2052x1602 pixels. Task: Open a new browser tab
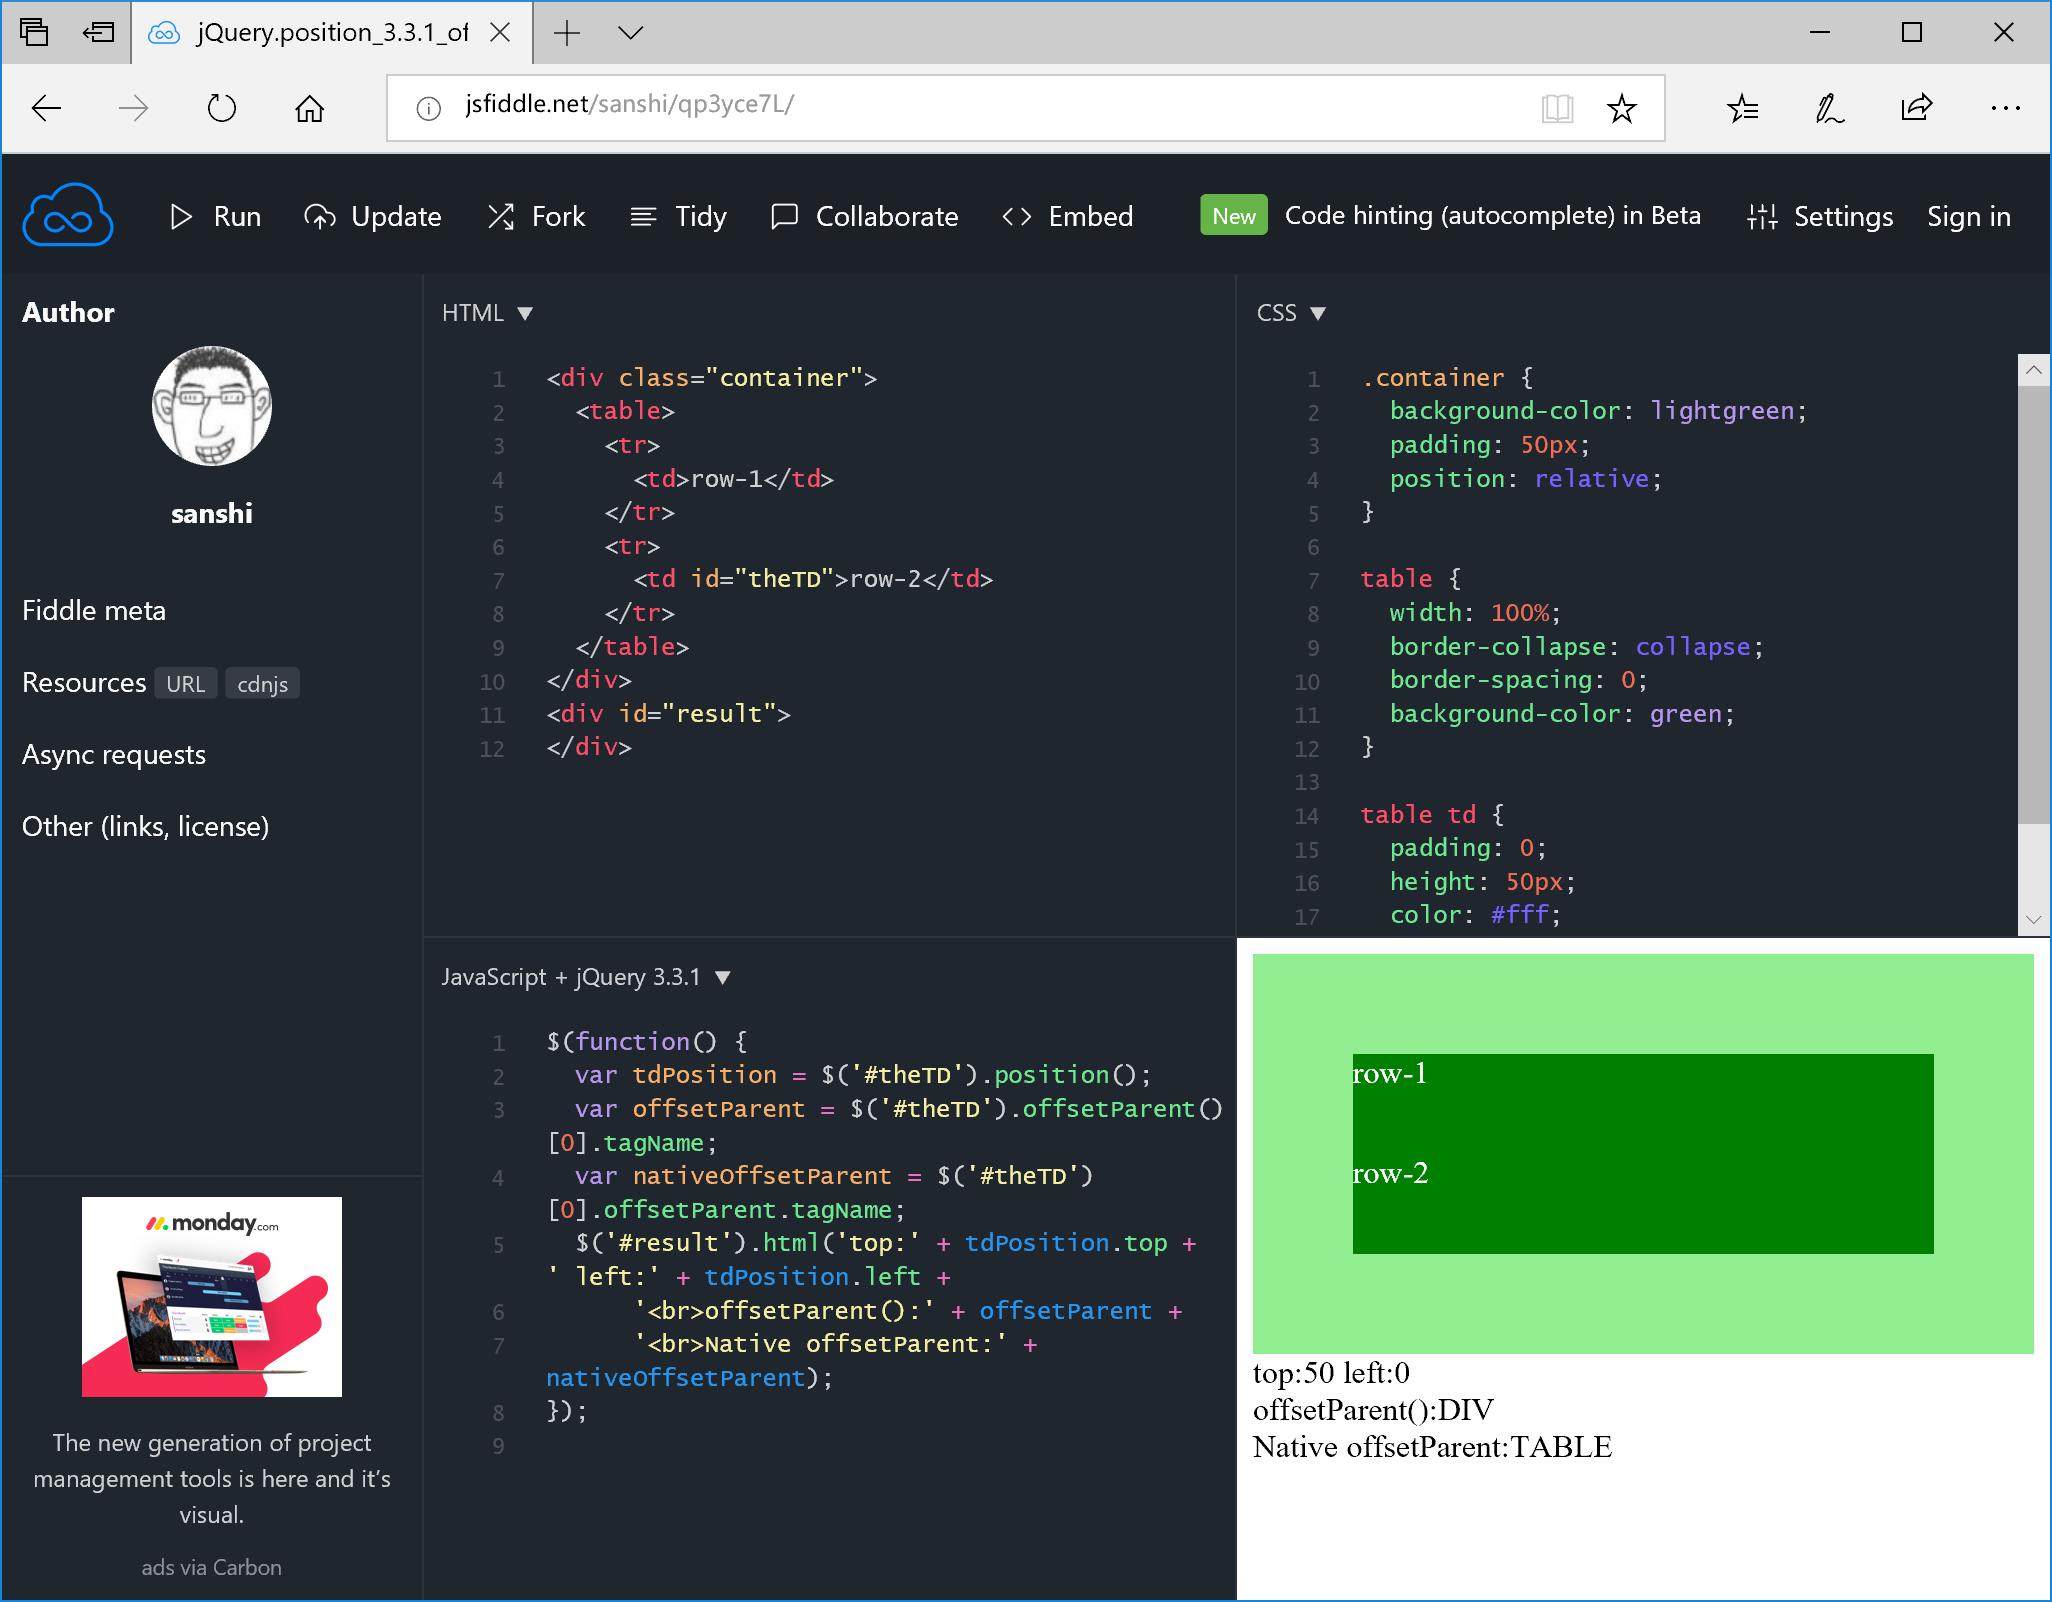pyautogui.click(x=567, y=33)
